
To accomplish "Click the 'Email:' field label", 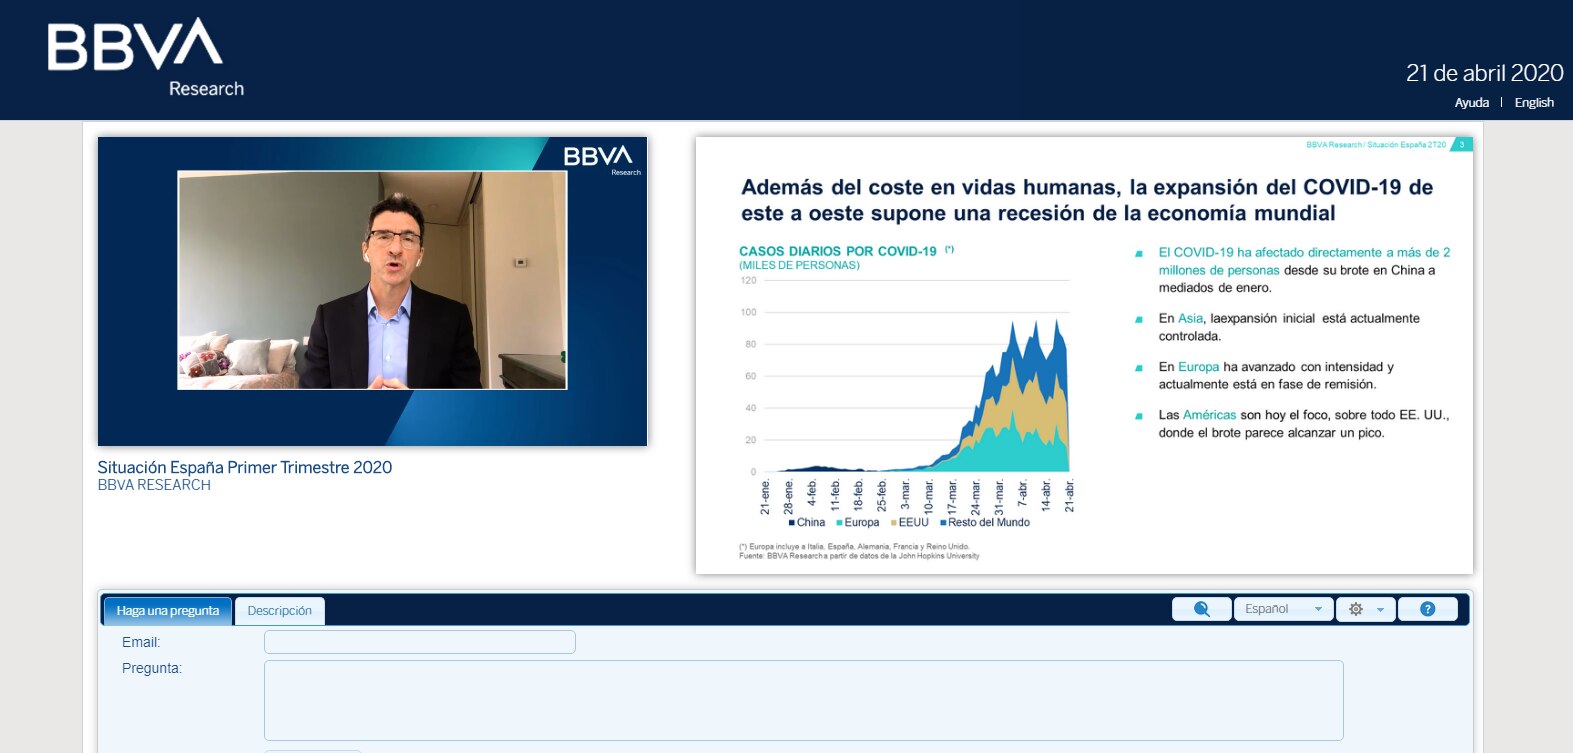I will [x=141, y=642].
